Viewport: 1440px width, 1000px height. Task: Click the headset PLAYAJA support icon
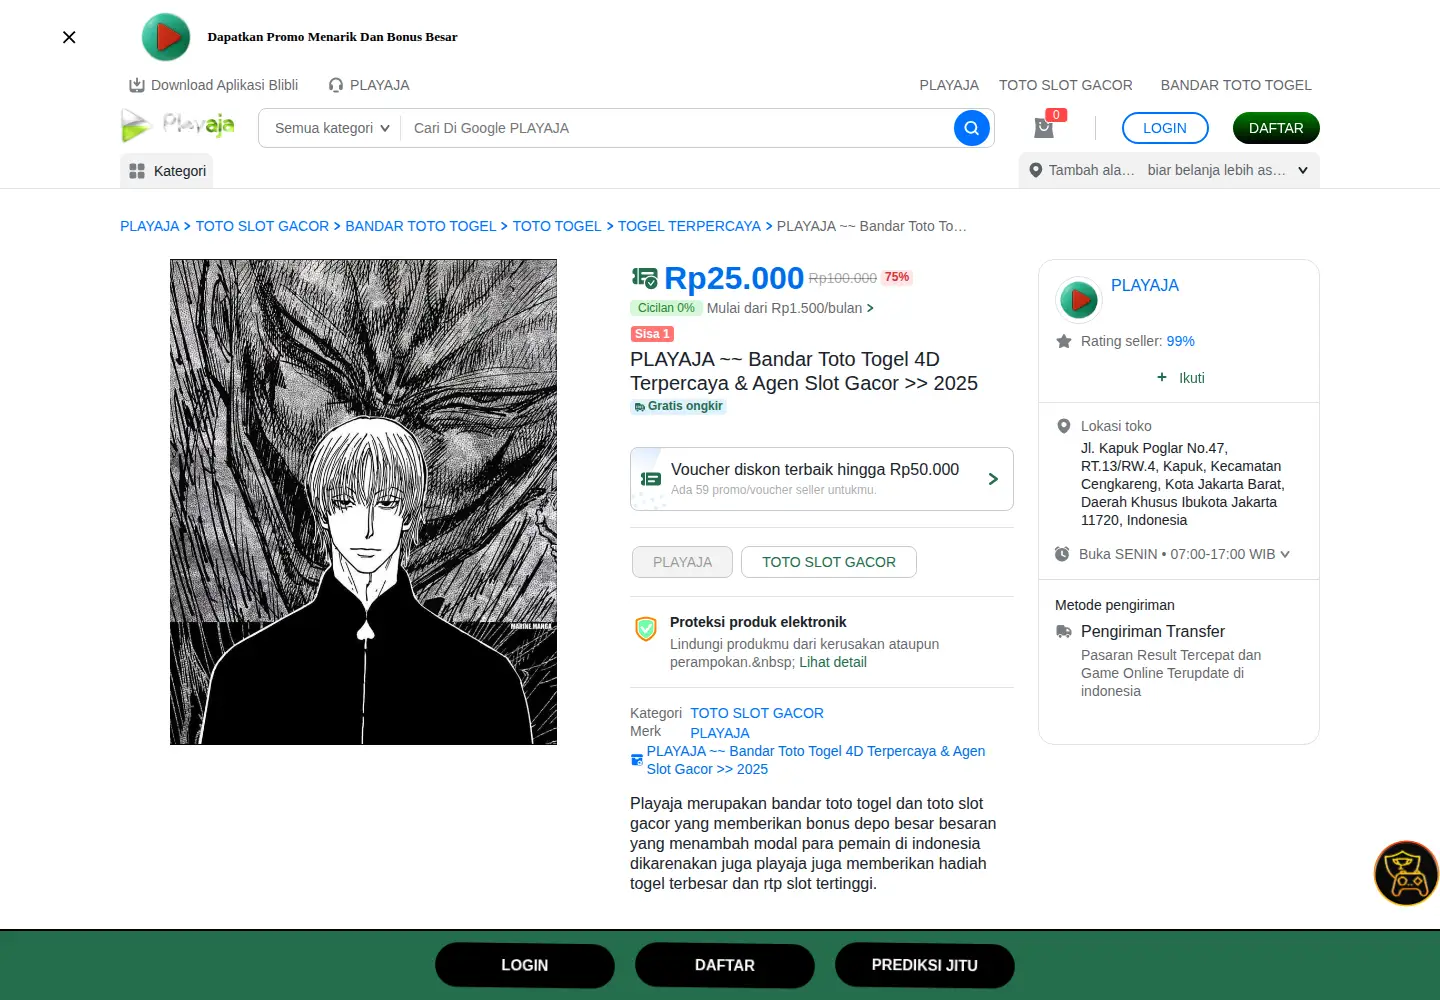pyautogui.click(x=336, y=85)
